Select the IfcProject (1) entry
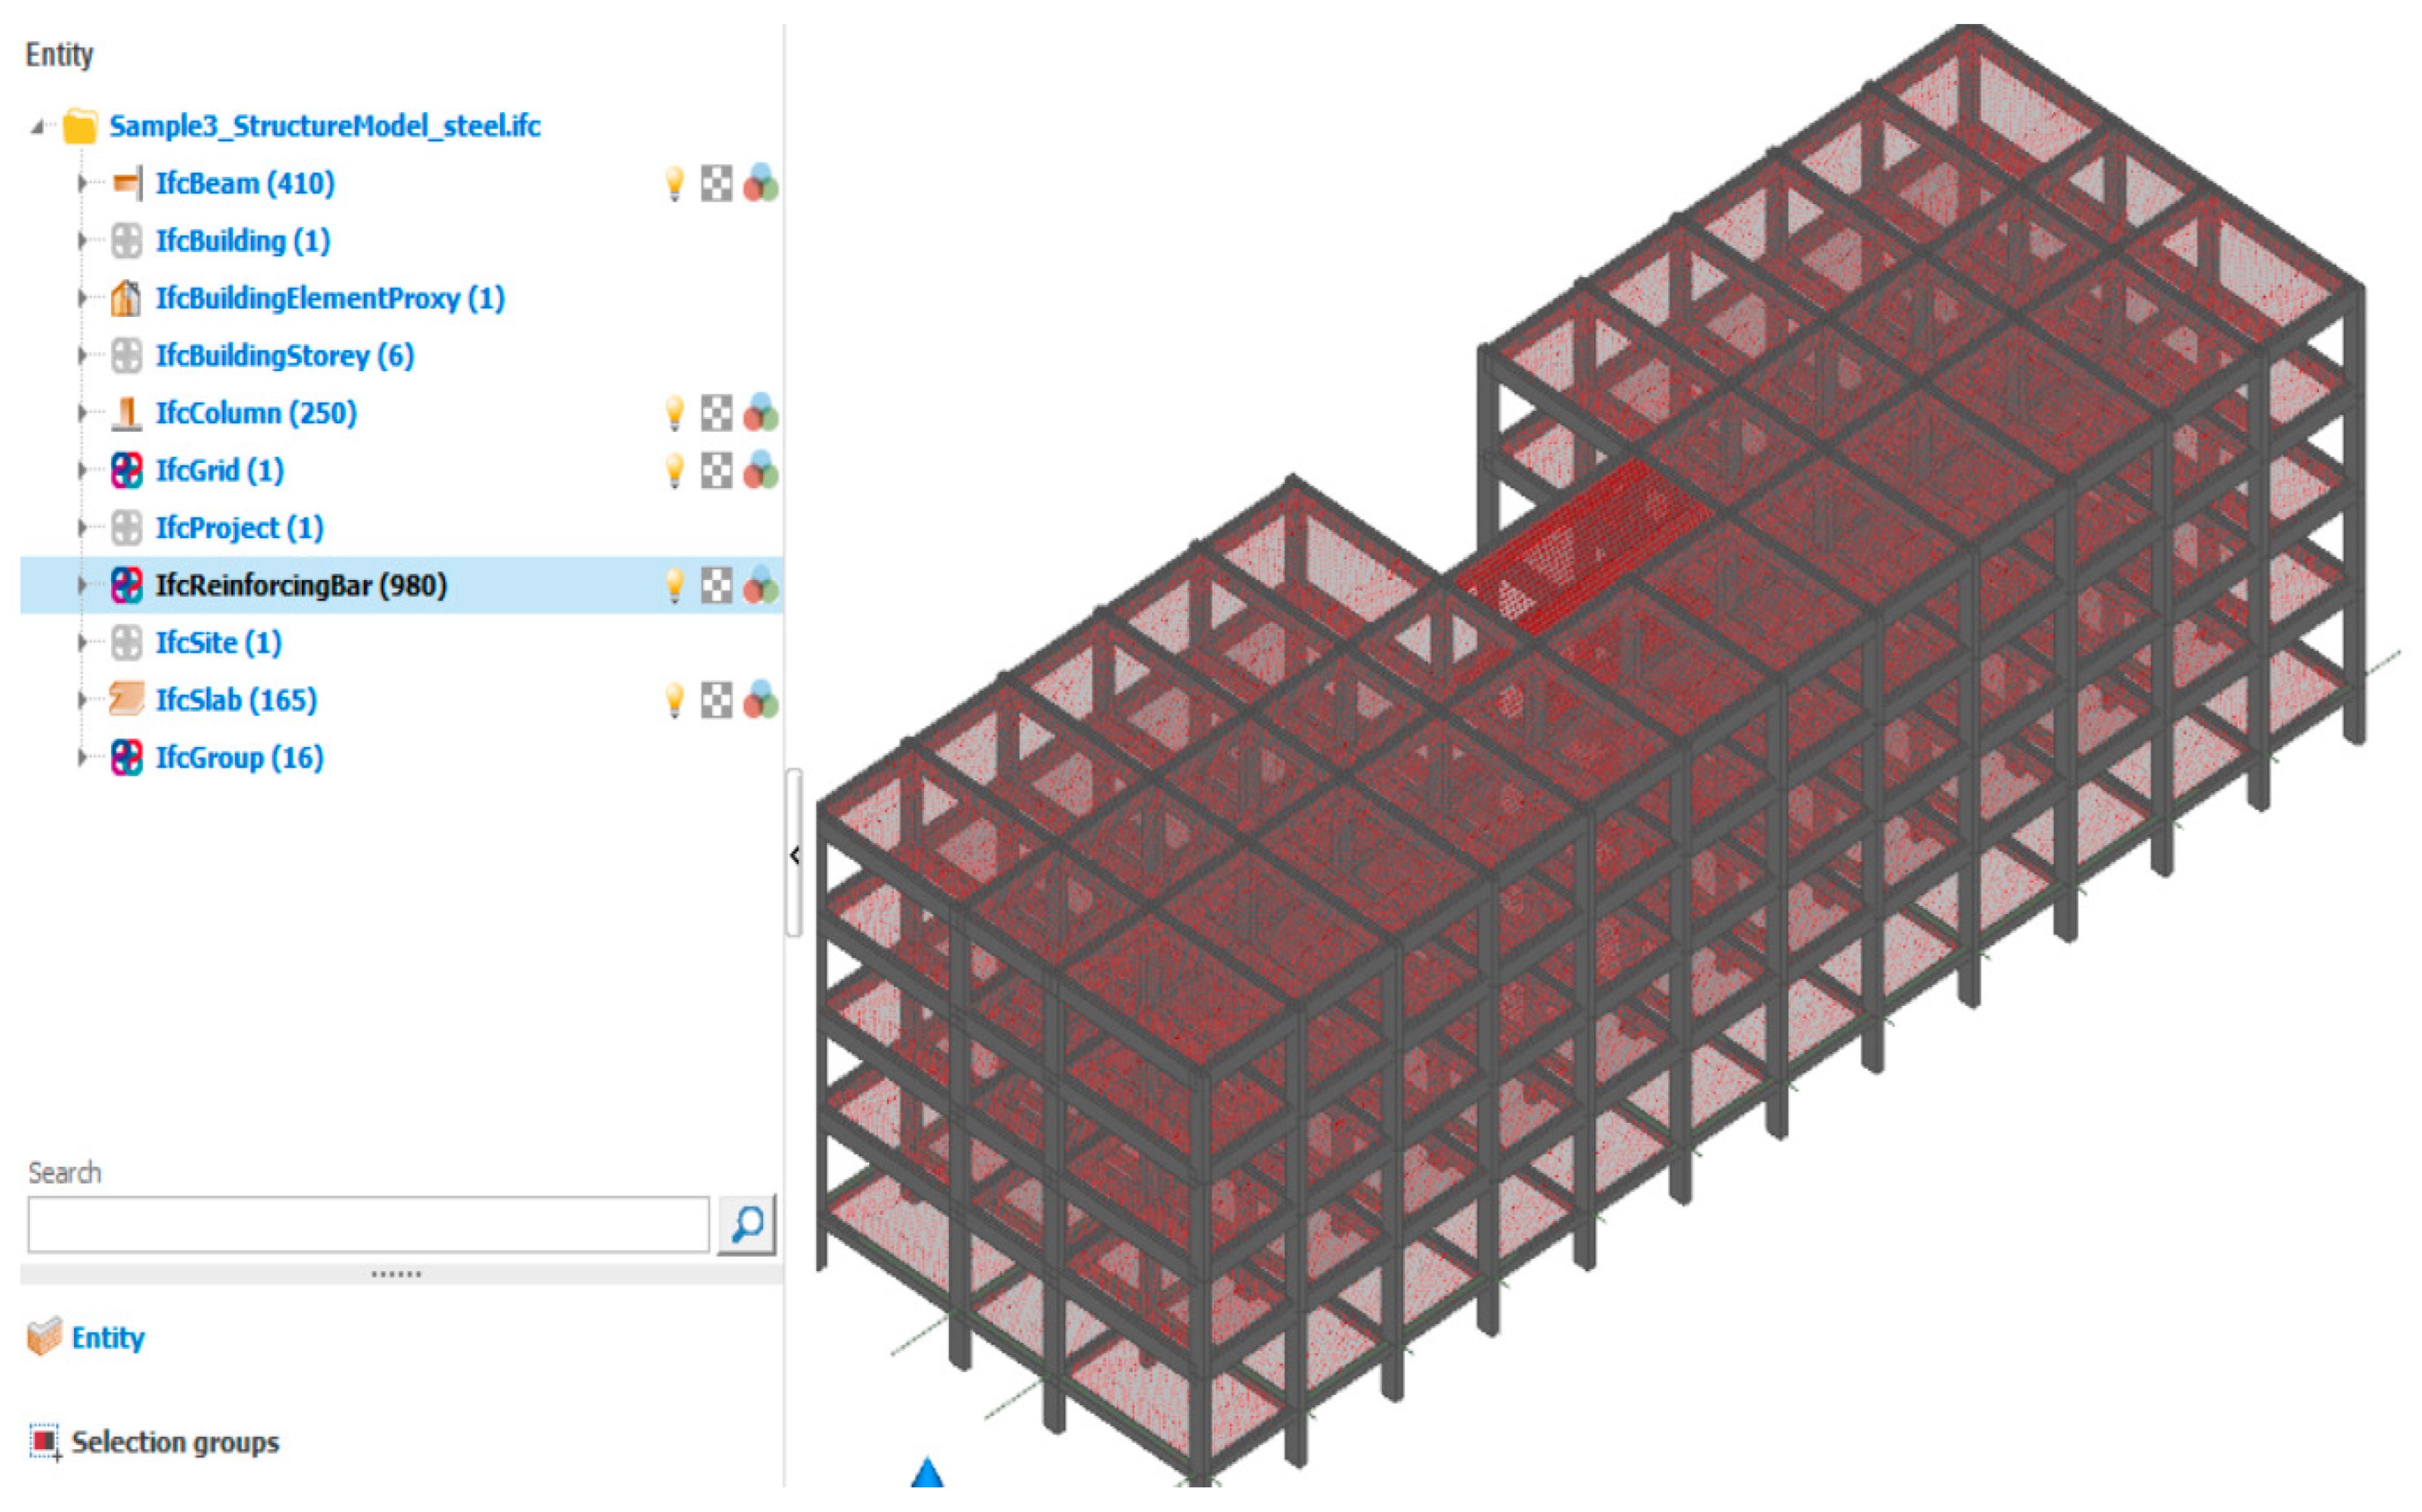2422x1512 pixels. tap(239, 528)
